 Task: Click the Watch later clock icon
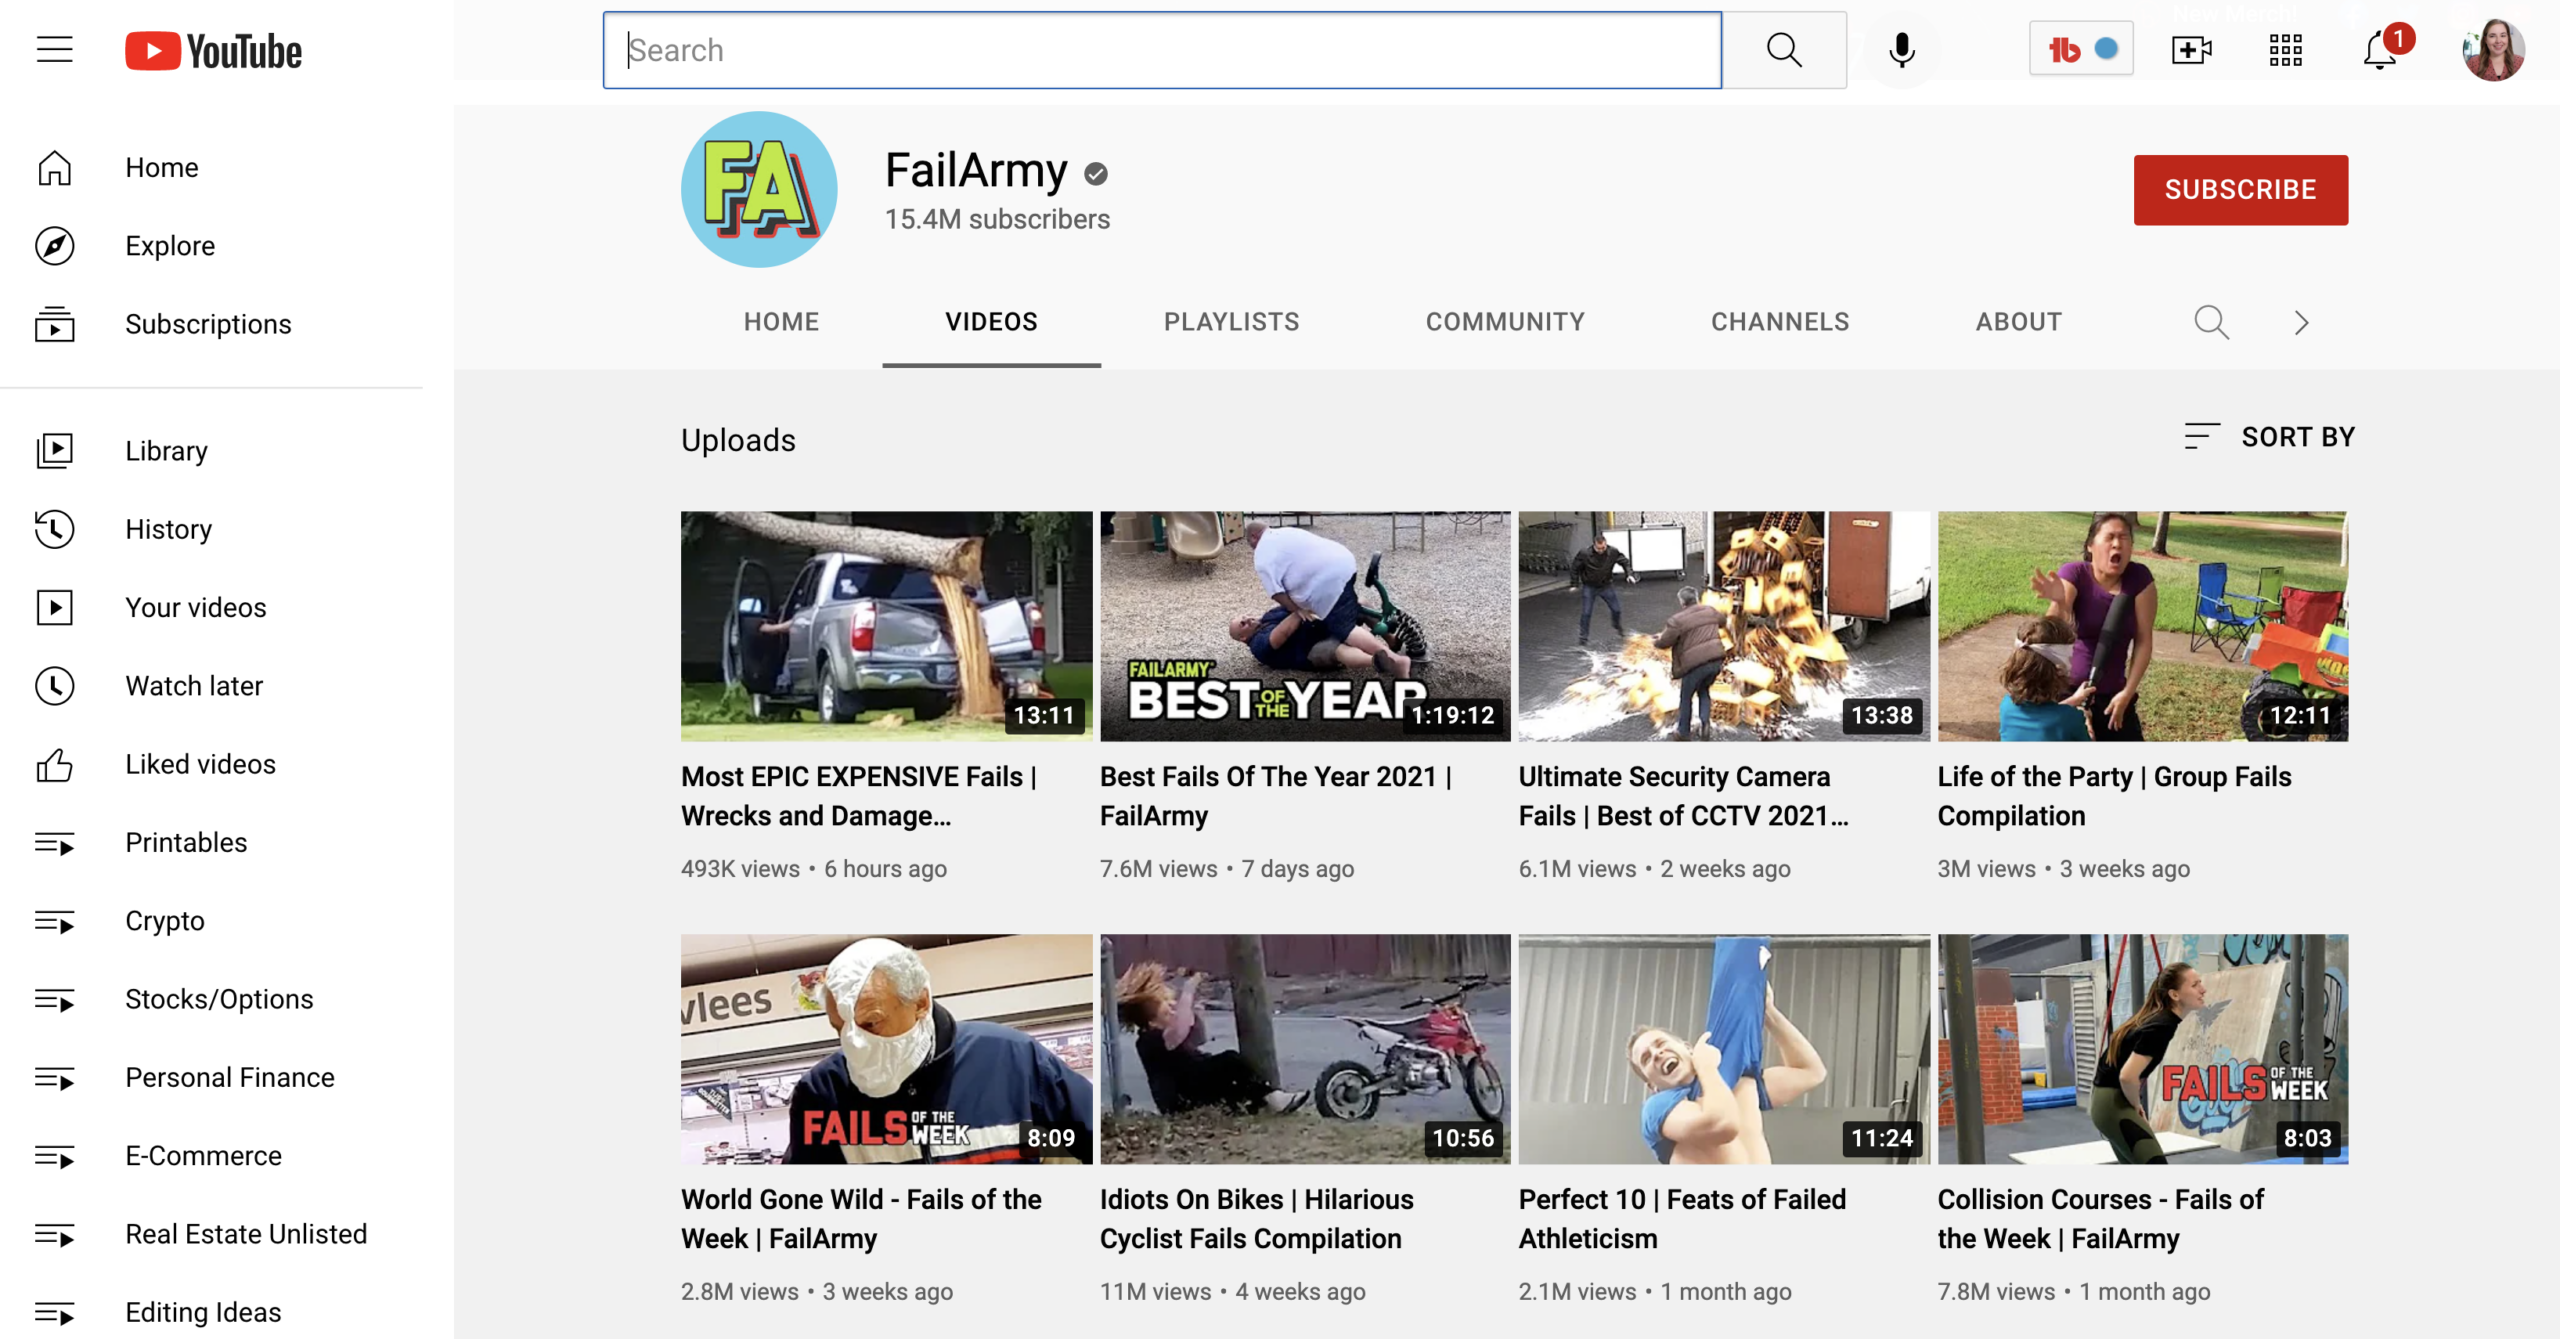coord(55,686)
